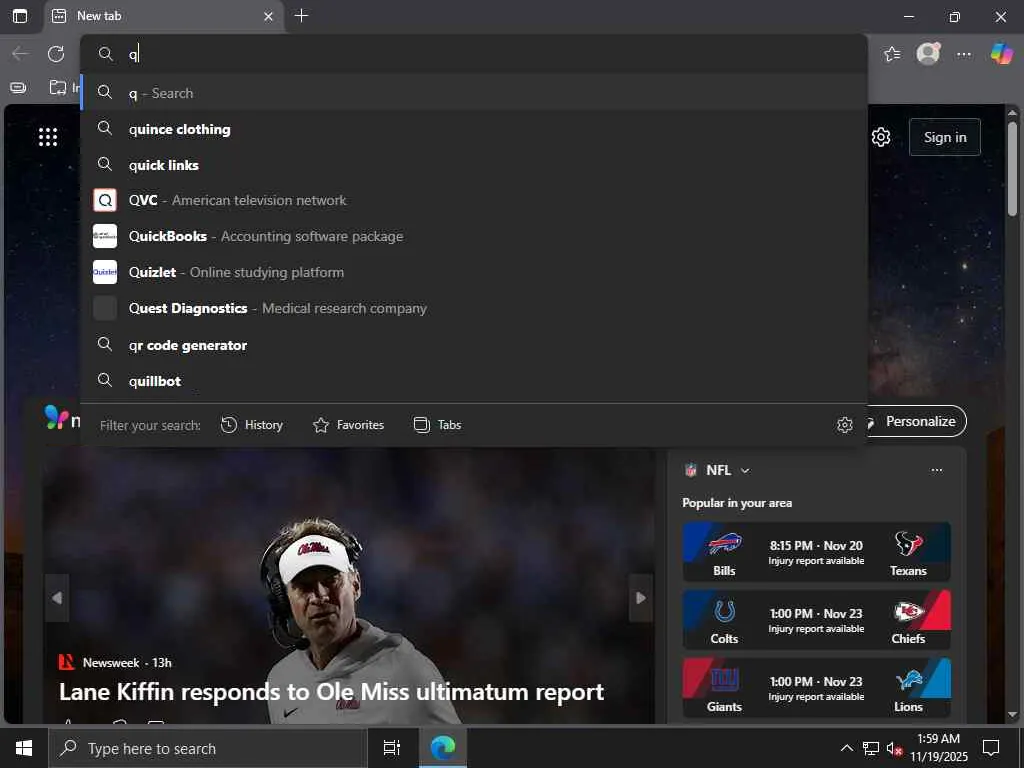Close the New tab tab
Image resolution: width=1024 pixels, height=768 pixels.
click(268, 16)
